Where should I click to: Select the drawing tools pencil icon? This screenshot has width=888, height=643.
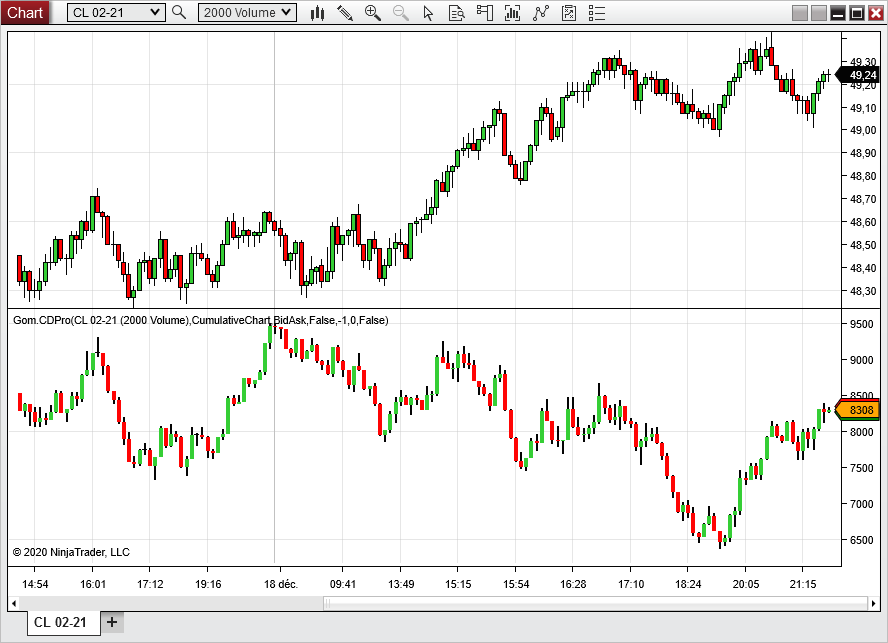(x=345, y=13)
